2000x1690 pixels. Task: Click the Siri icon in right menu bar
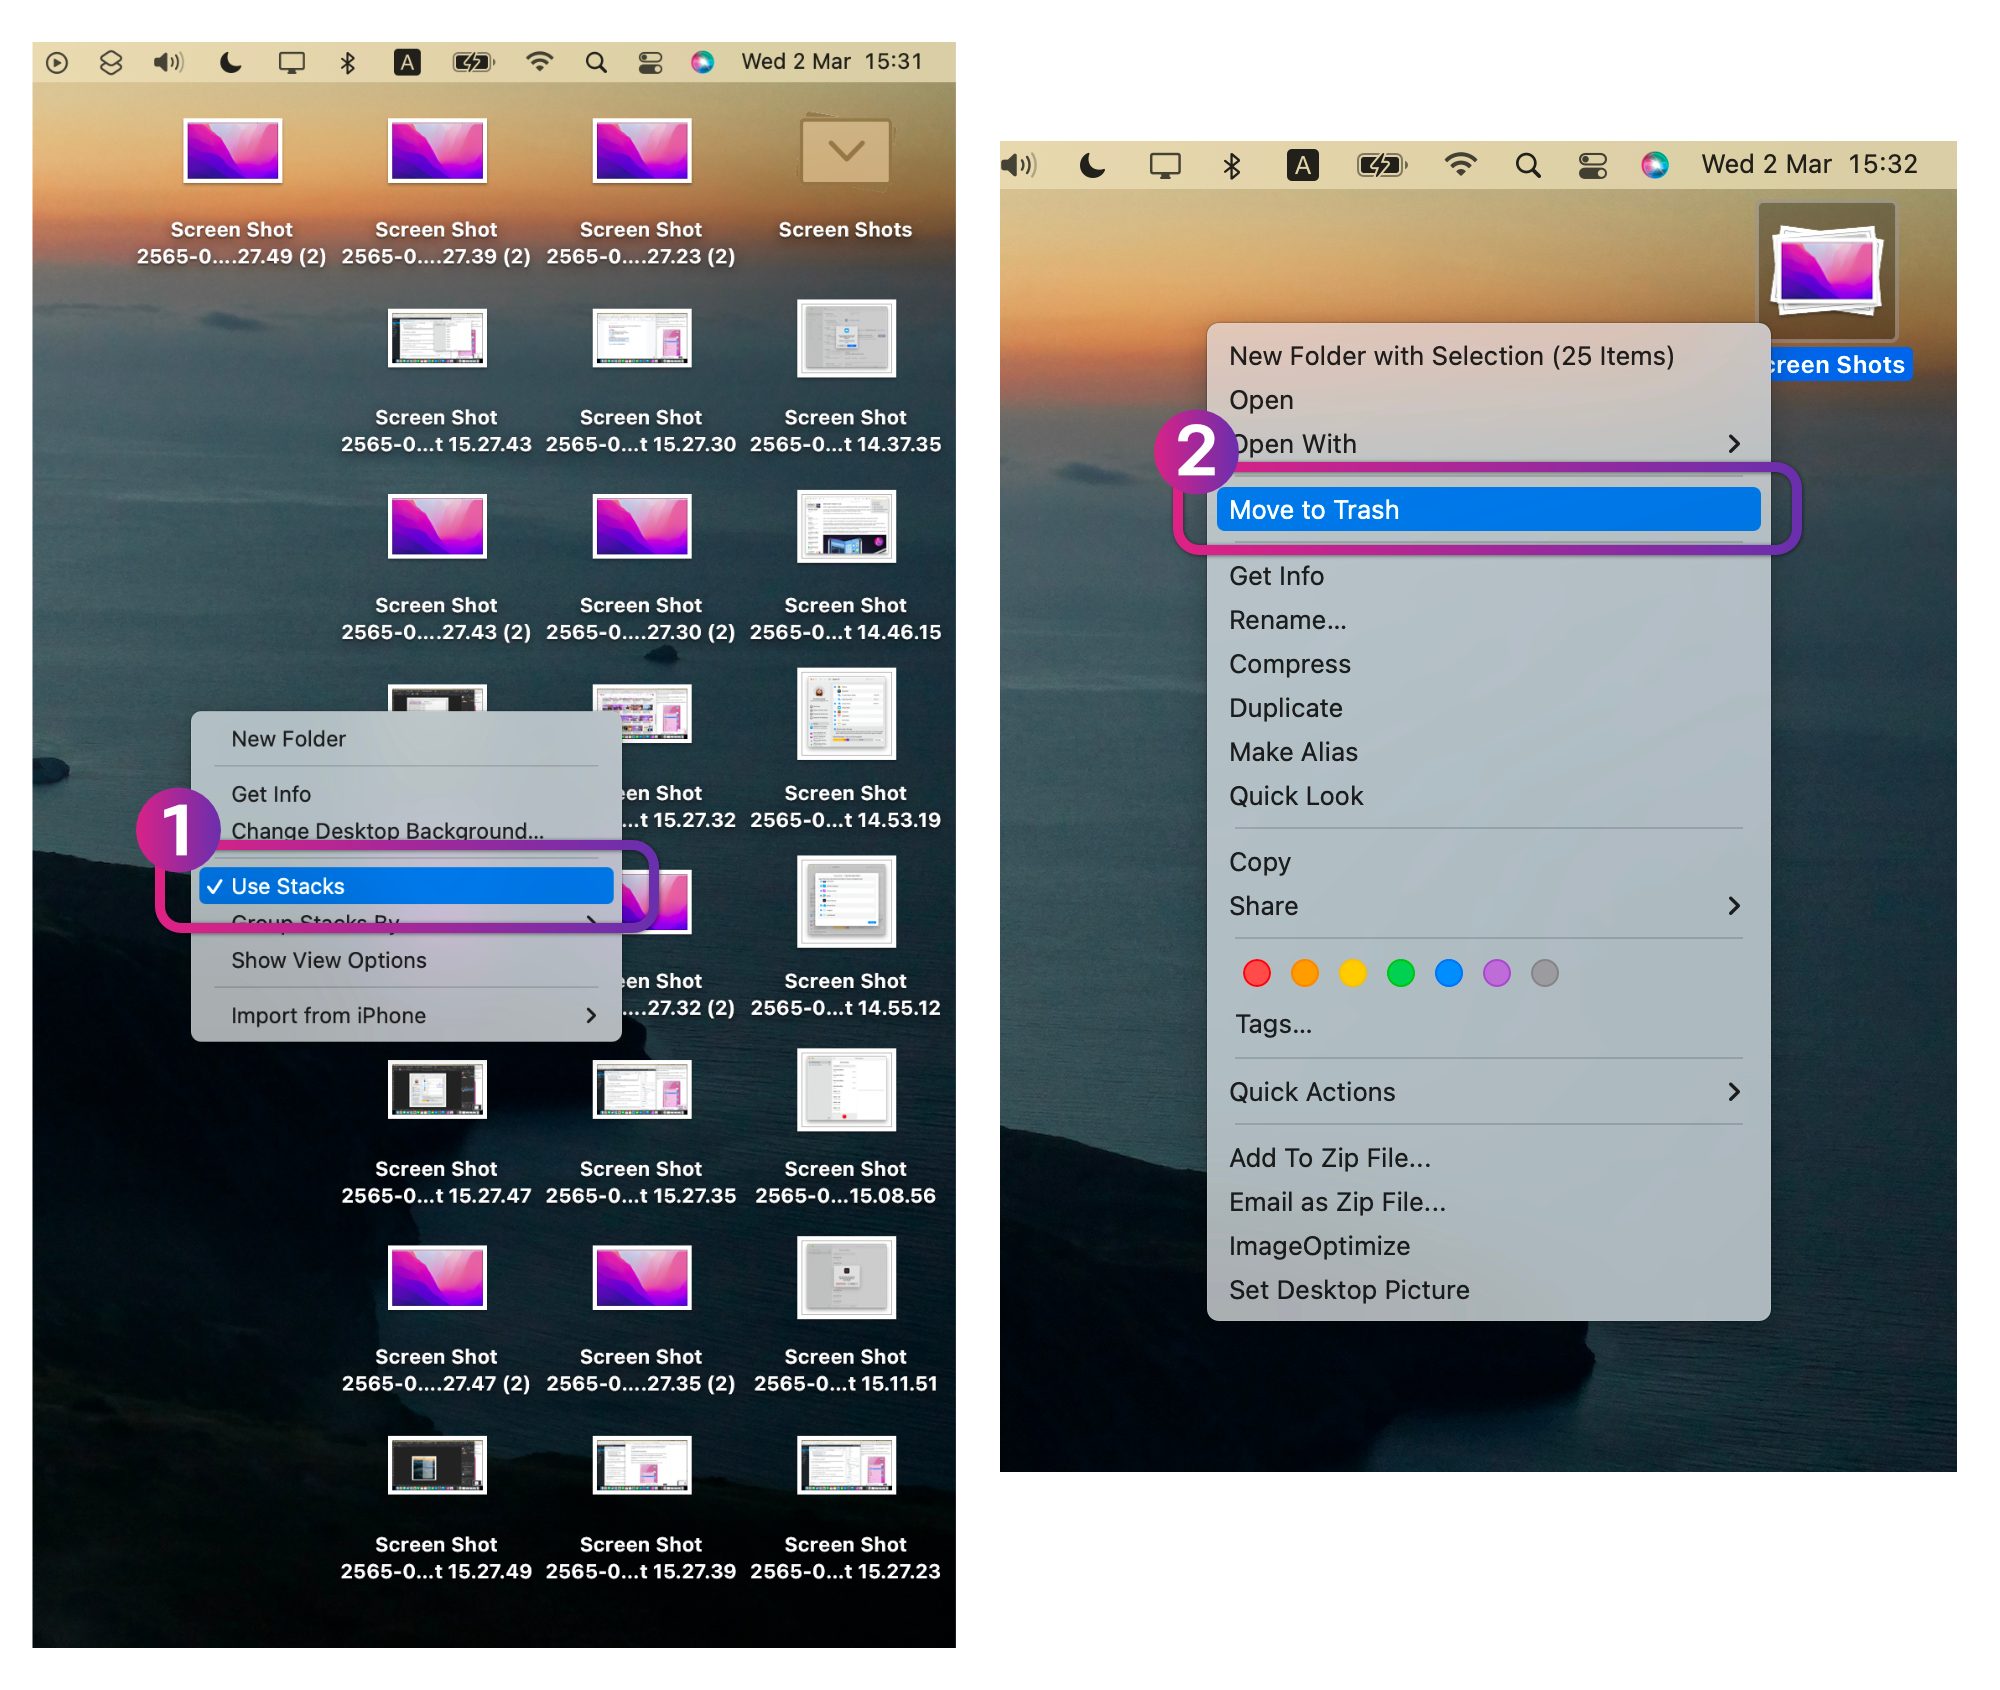click(x=1655, y=165)
